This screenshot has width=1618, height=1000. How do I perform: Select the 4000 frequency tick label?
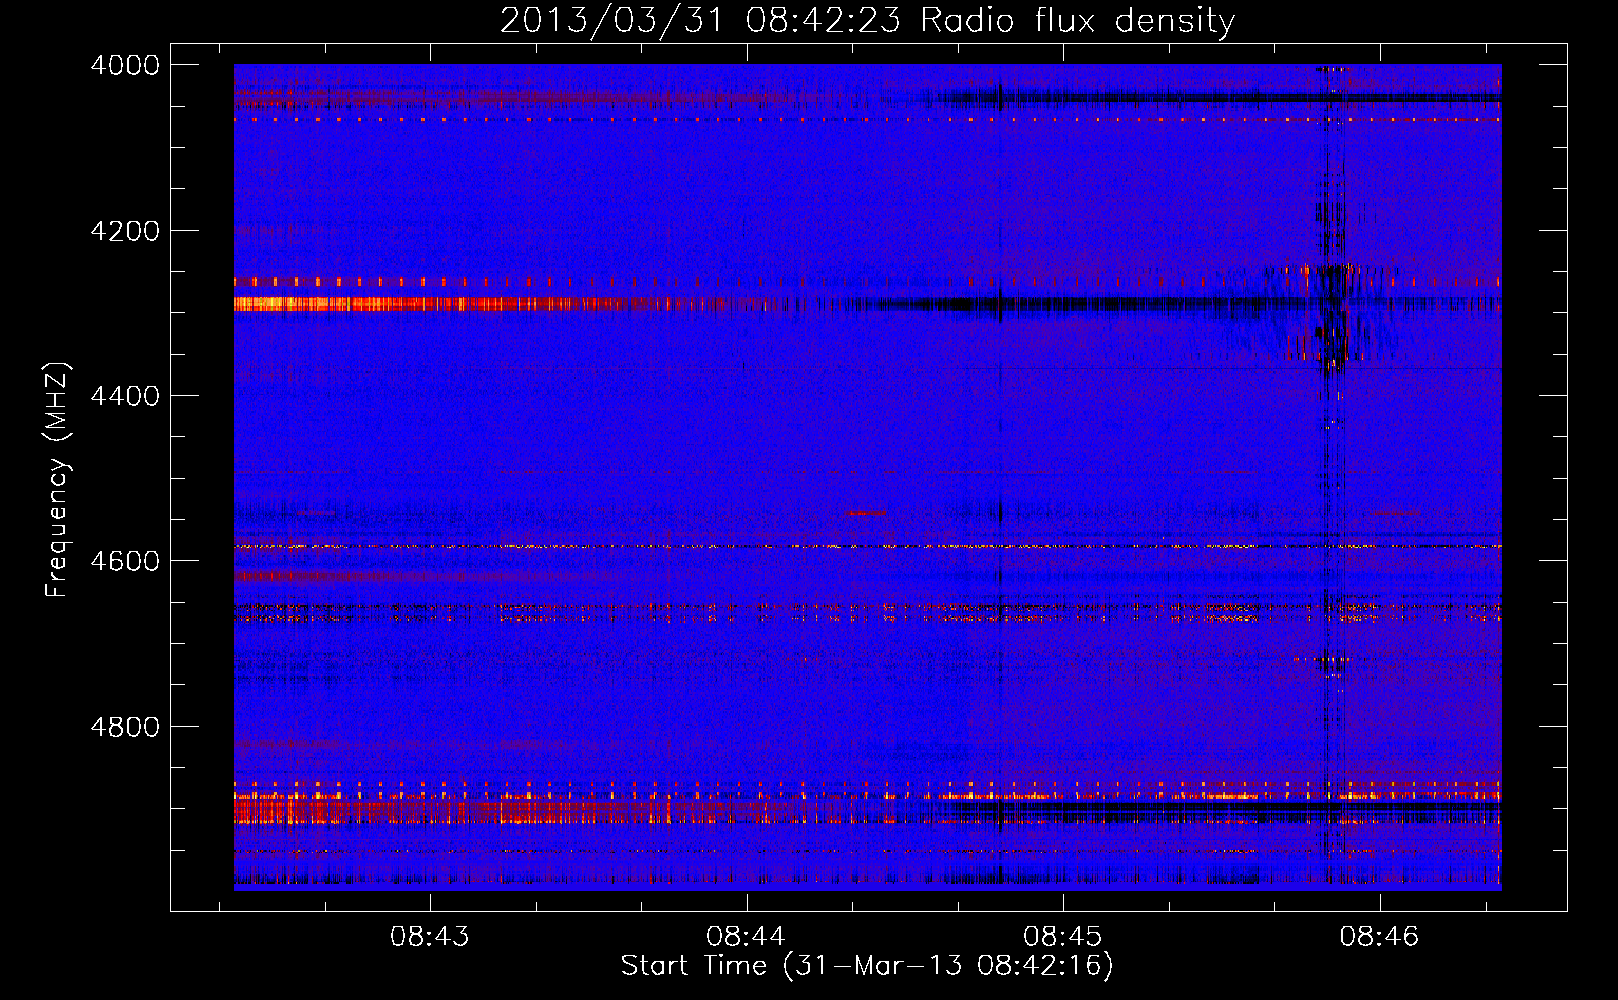[125, 65]
